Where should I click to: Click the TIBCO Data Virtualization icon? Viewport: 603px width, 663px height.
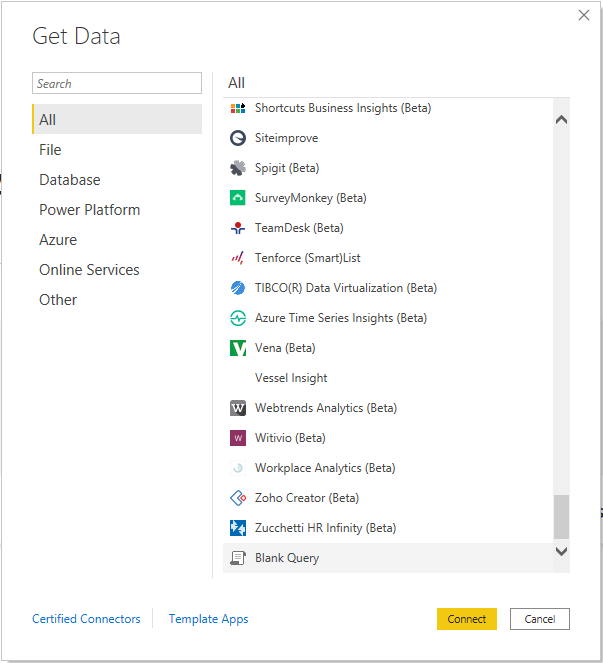pyautogui.click(x=238, y=288)
